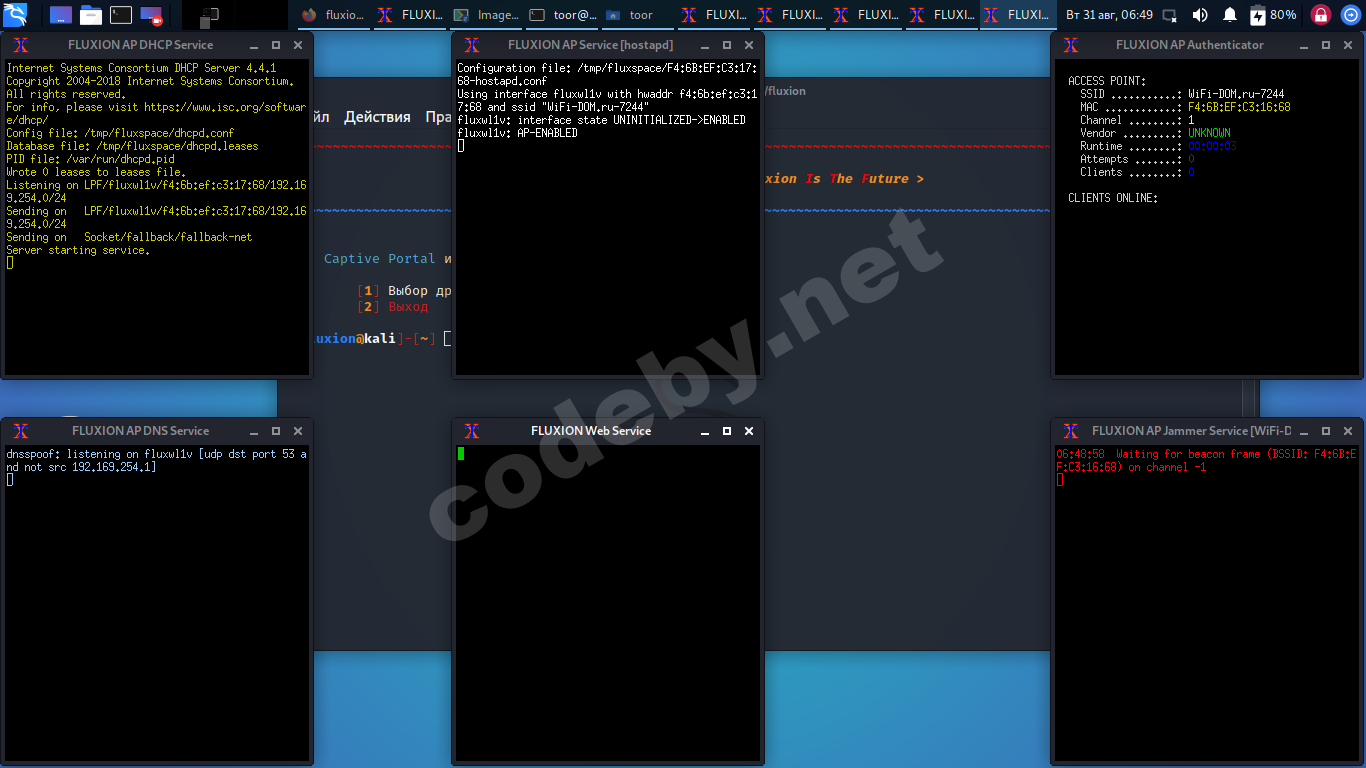Open the panel clock showing 06:49

1109,15
